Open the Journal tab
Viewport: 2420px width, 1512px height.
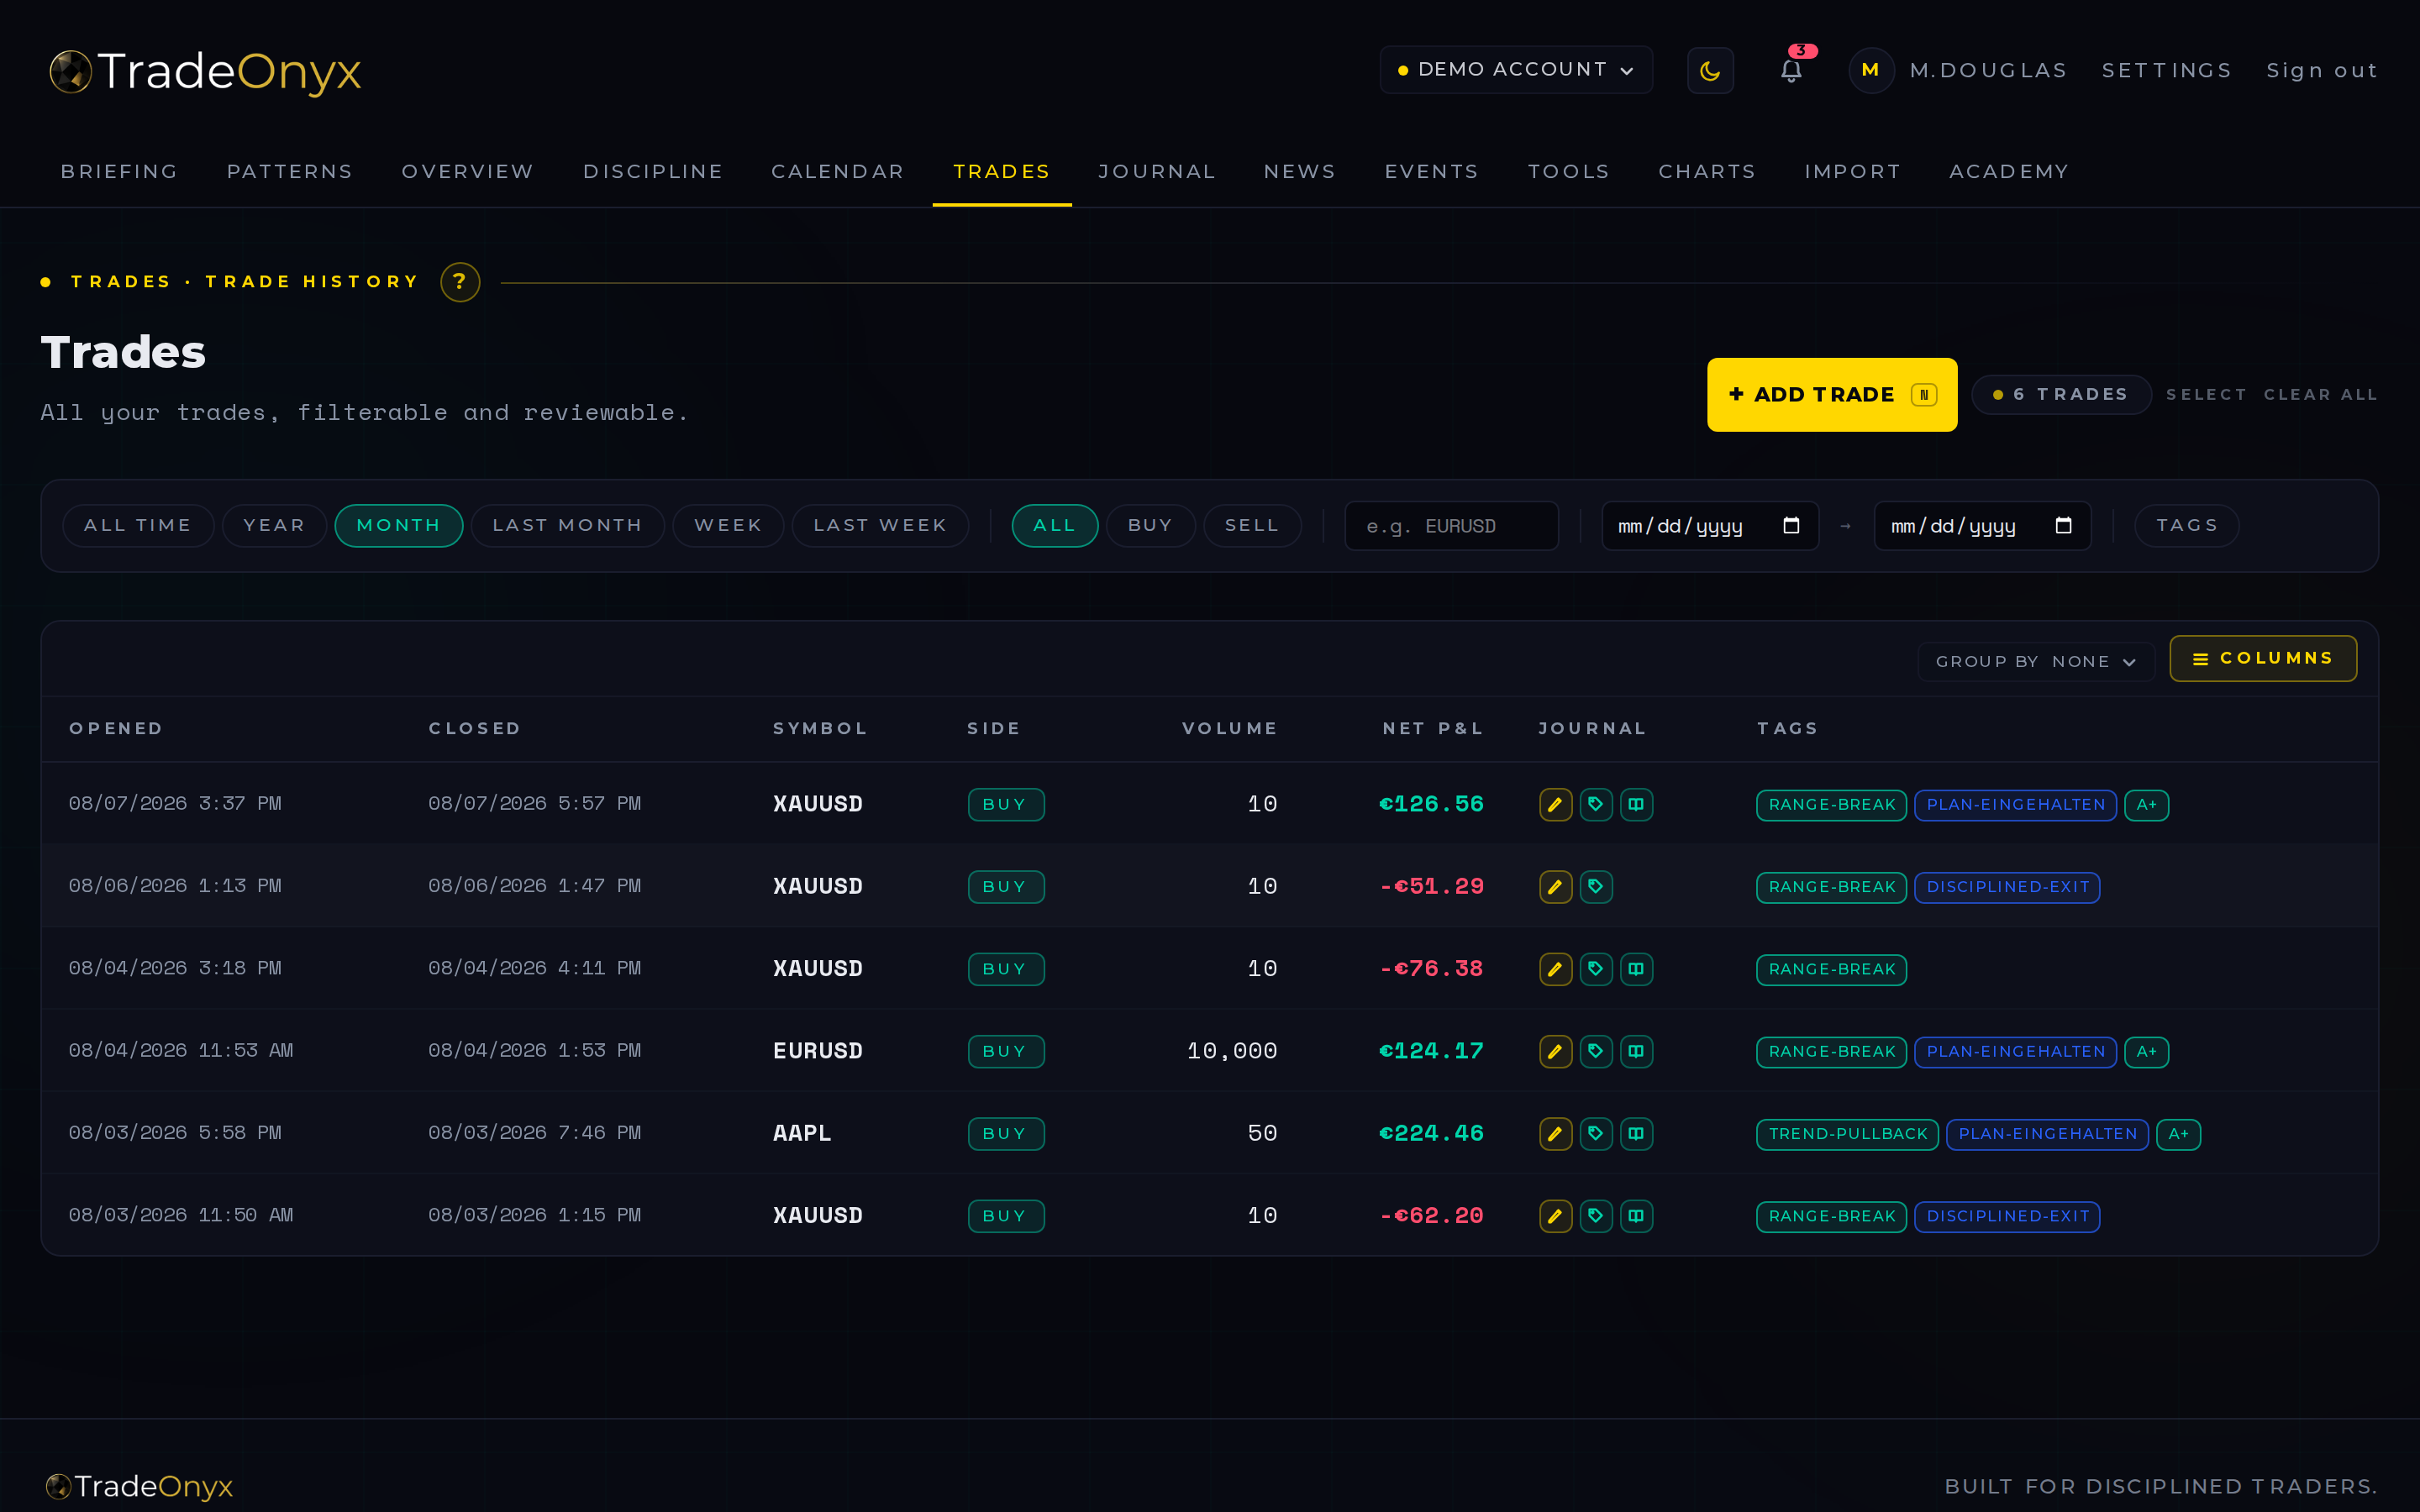point(1157,172)
